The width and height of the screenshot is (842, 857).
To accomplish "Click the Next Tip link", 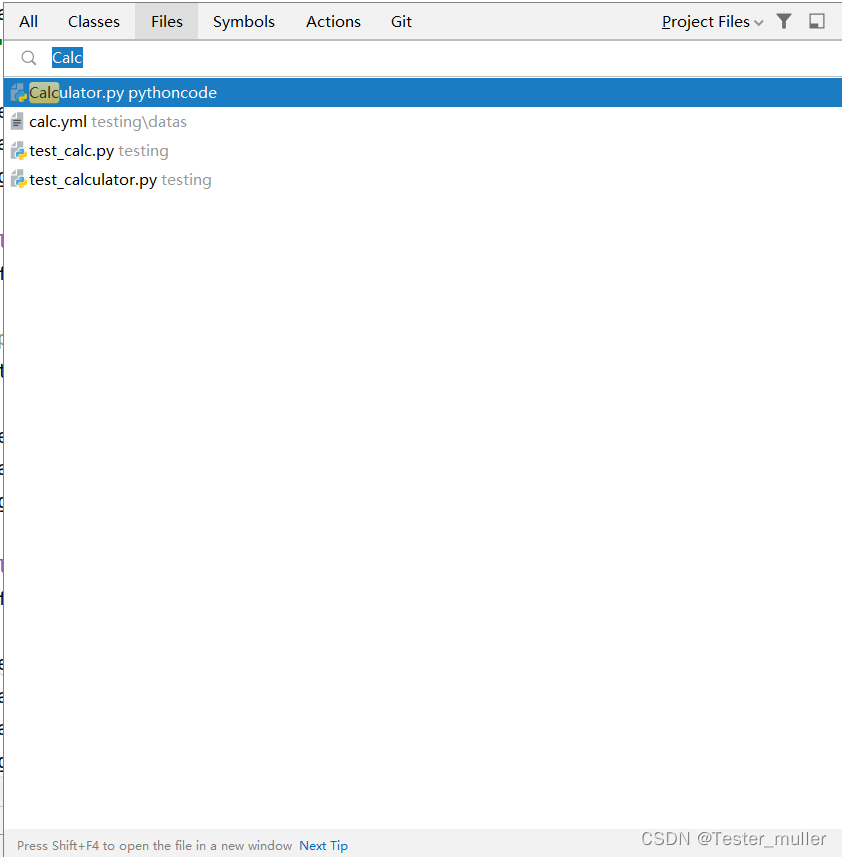I will click(323, 846).
